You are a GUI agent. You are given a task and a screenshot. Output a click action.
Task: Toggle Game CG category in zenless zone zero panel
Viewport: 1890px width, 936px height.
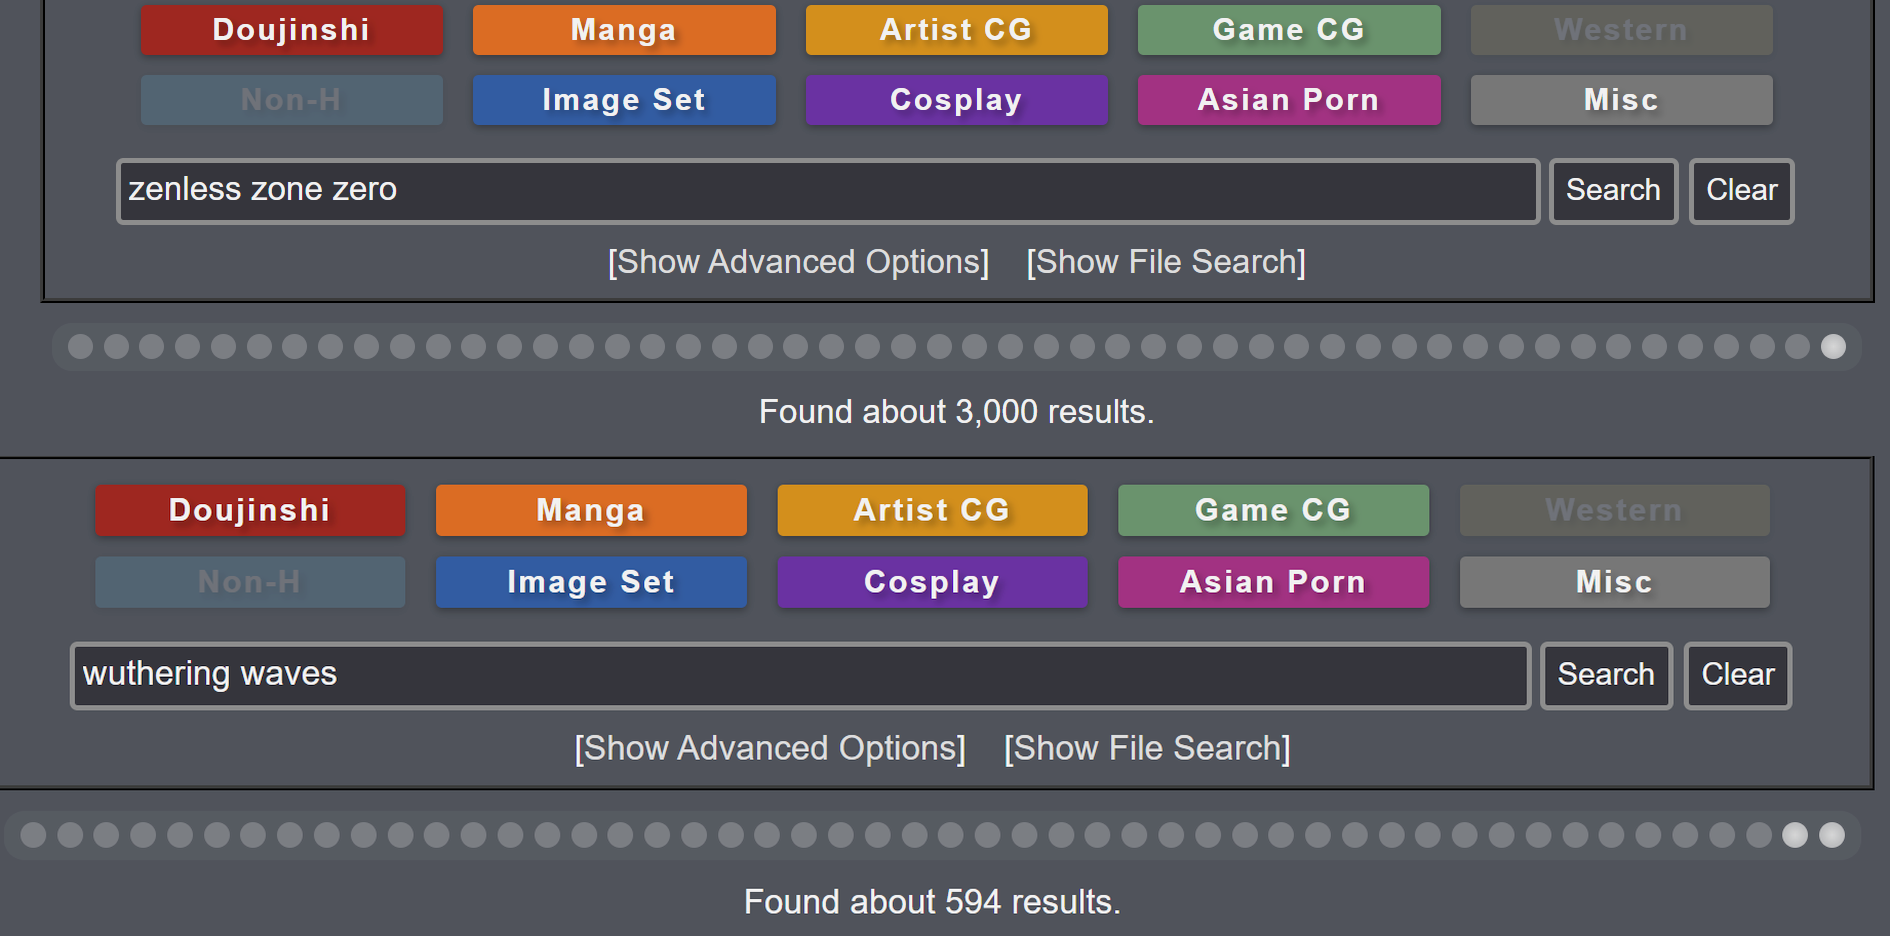(x=1289, y=30)
